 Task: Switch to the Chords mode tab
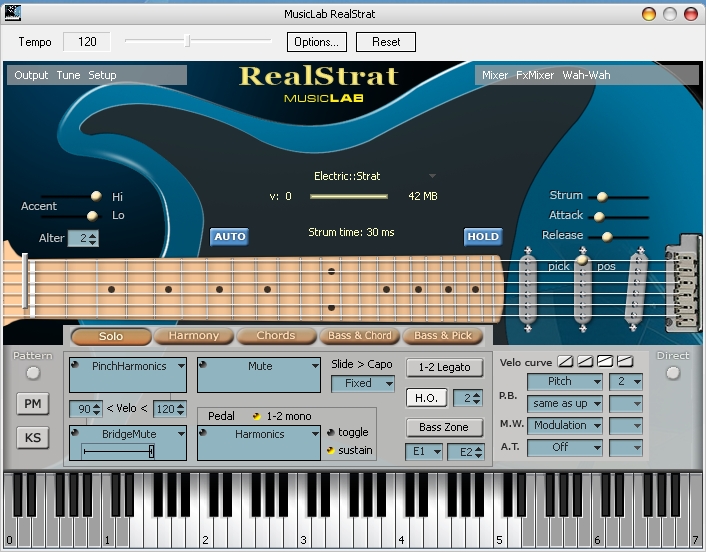[276, 336]
